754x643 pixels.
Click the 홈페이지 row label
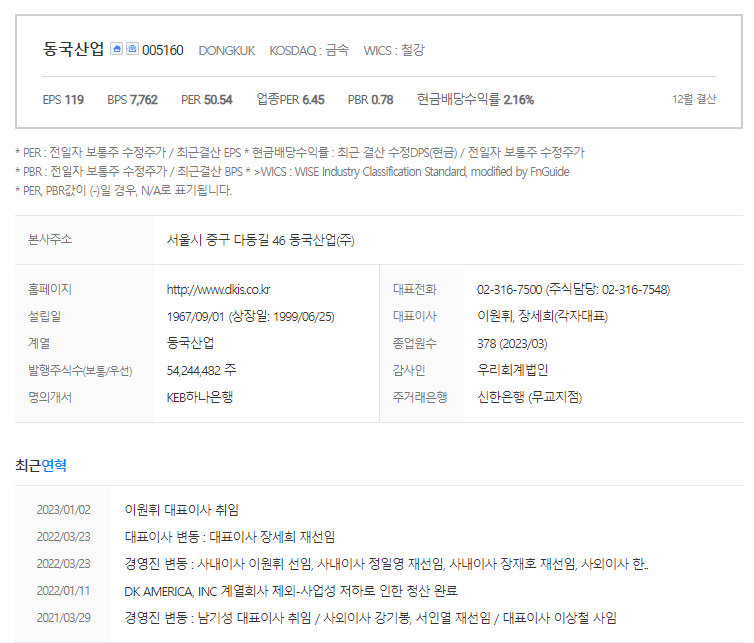click(x=50, y=289)
